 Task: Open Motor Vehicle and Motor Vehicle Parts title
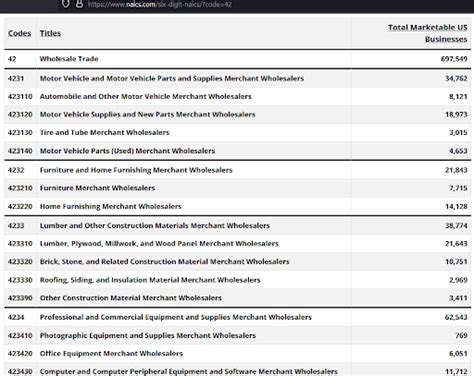point(172,78)
